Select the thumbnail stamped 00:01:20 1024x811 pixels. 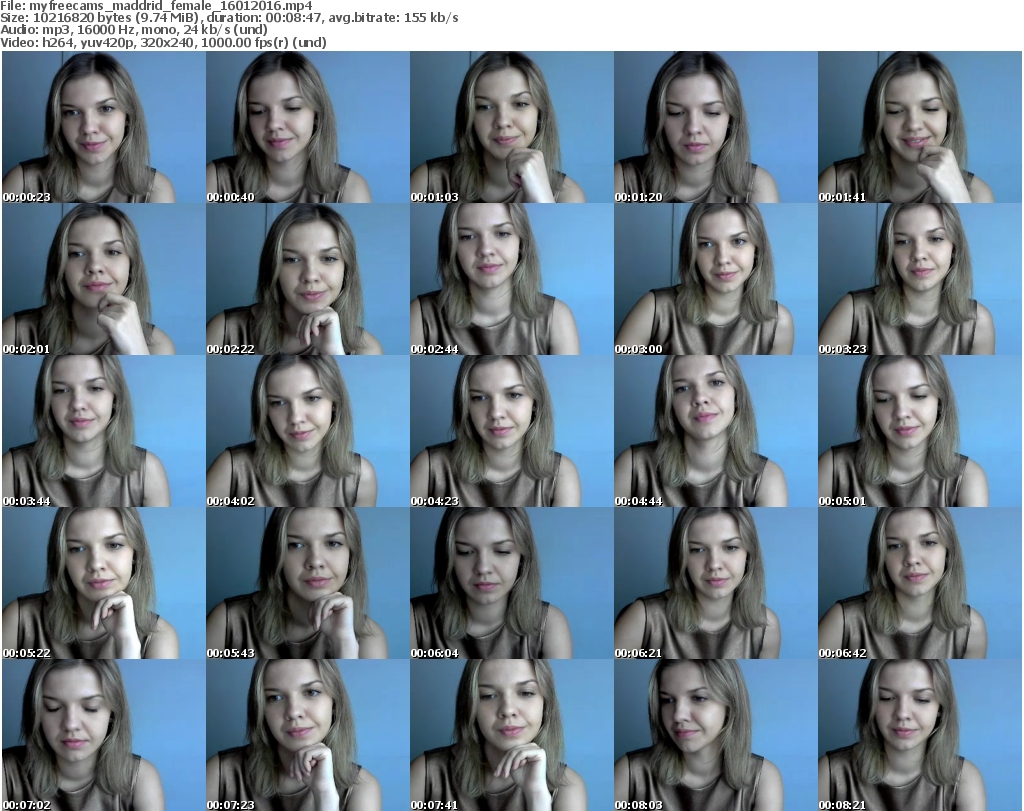(x=715, y=127)
